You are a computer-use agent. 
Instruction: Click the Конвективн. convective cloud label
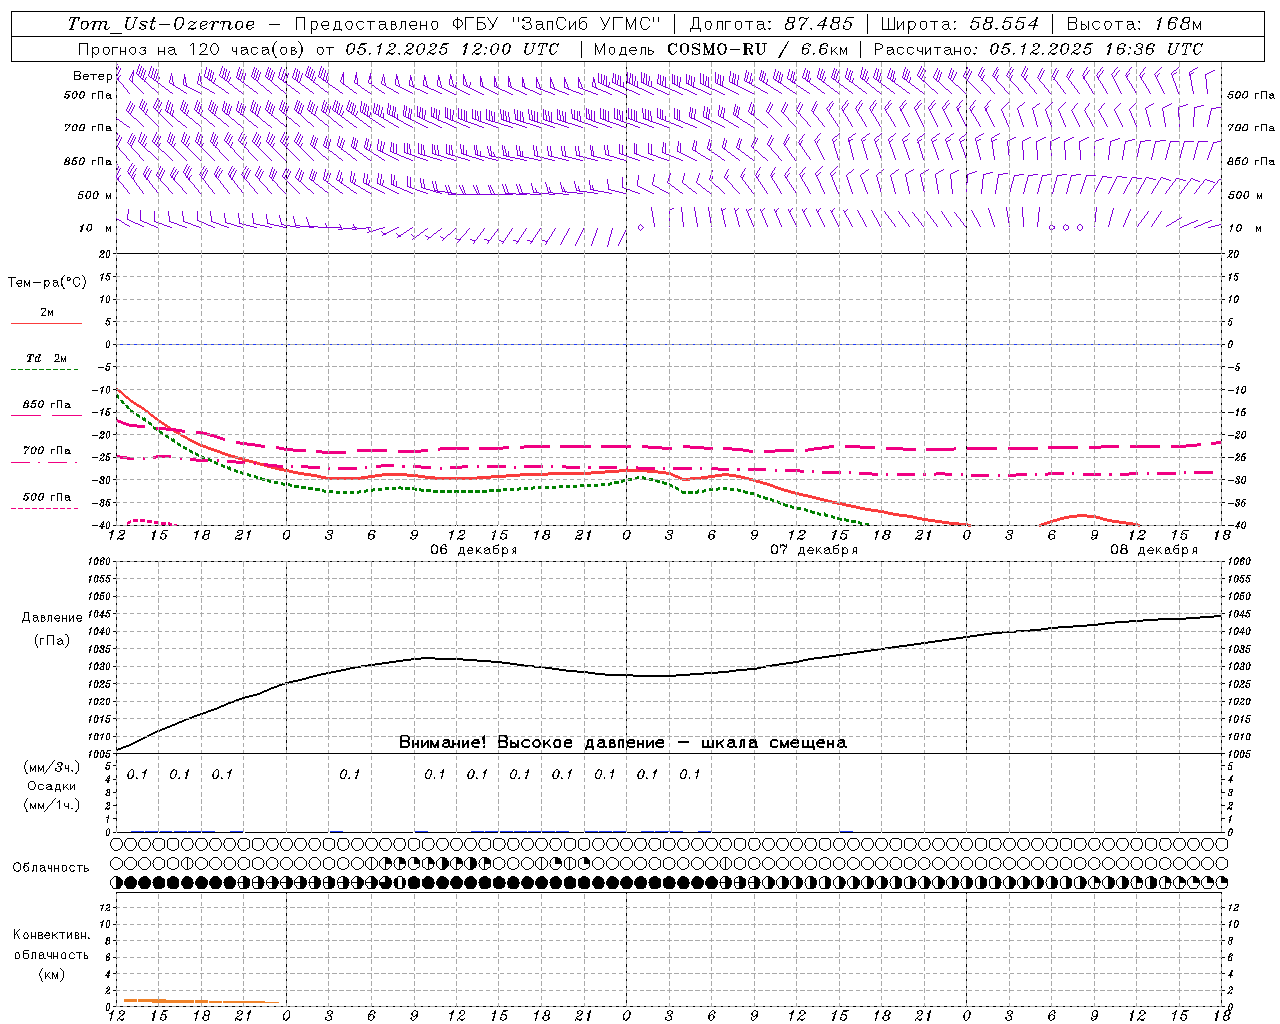coord(51,935)
